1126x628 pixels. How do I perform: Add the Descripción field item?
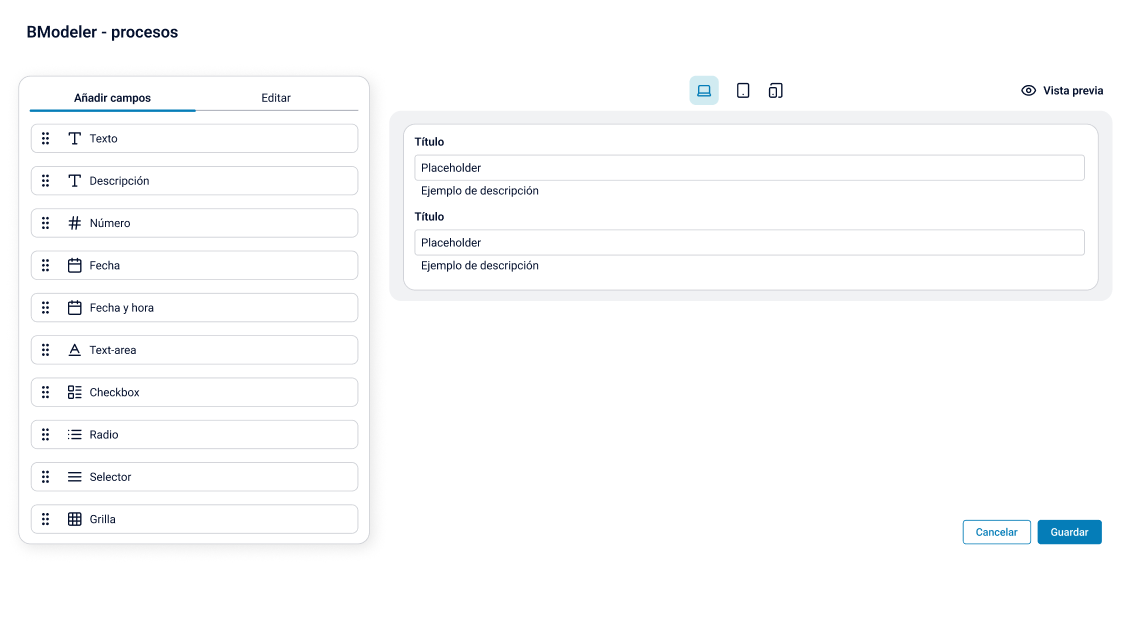(x=194, y=181)
